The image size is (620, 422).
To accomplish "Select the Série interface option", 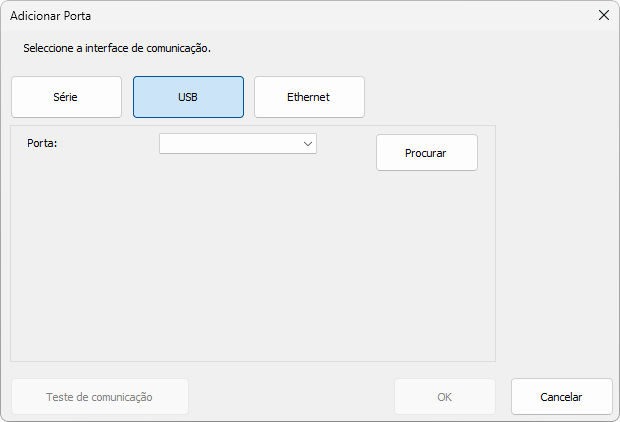I will [66, 97].
